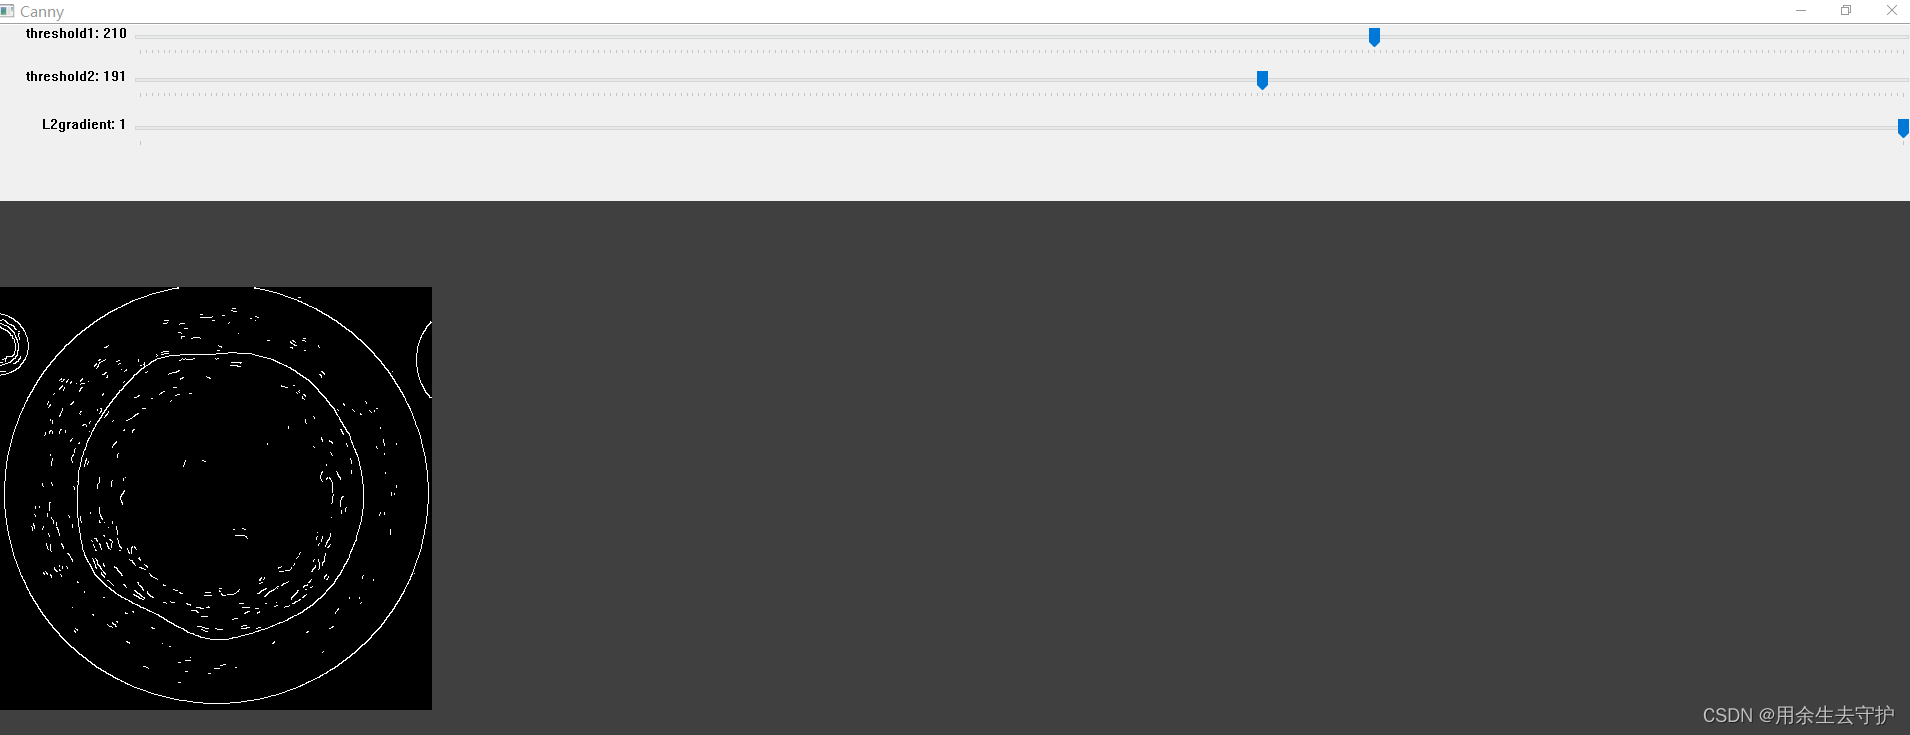Viewport: 1910px width, 735px height.
Task: Close the Canny window
Action: coord(1891,11)
